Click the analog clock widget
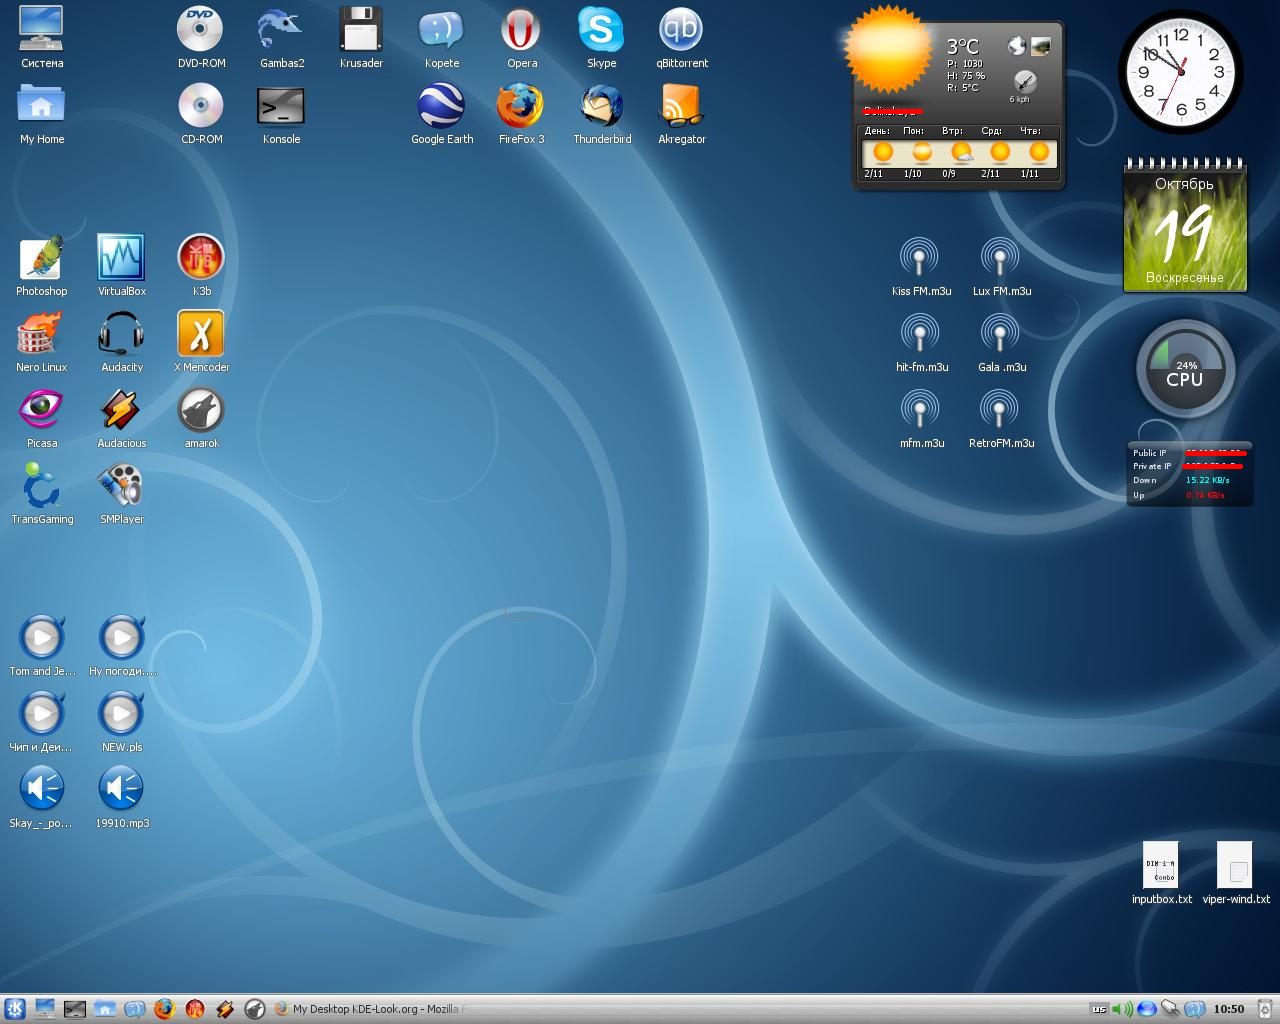1280x1024 pixels. point(1180,72)
